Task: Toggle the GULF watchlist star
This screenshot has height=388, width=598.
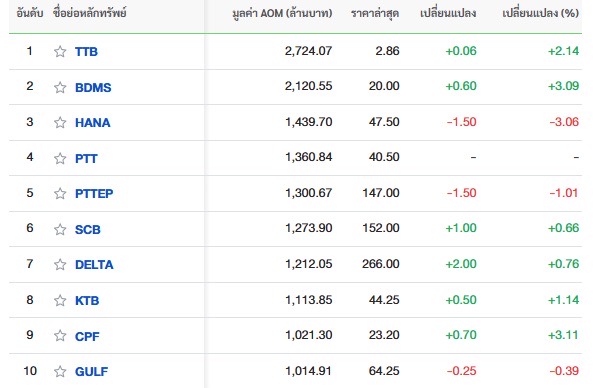Action: tap(60, 371)
